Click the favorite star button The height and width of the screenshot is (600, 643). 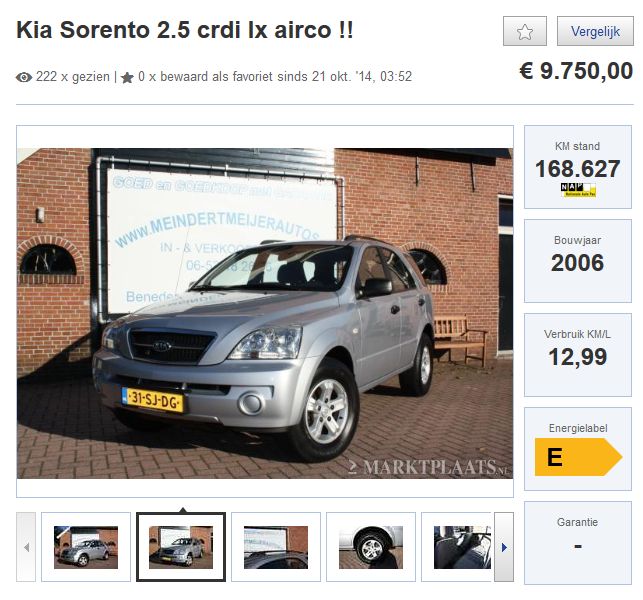[524, 31]
